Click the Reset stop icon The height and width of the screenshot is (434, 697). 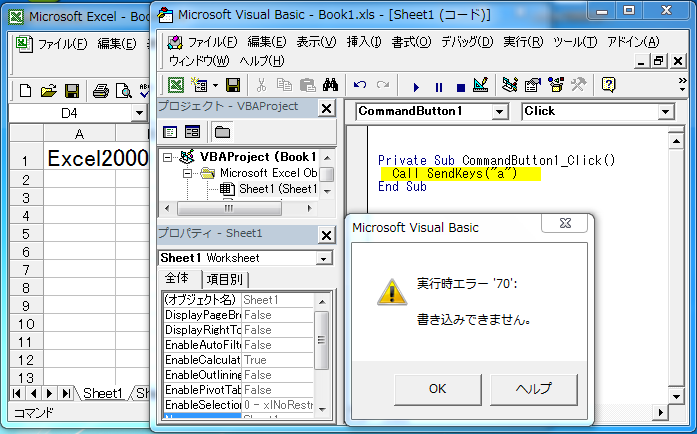coord(461,88)
